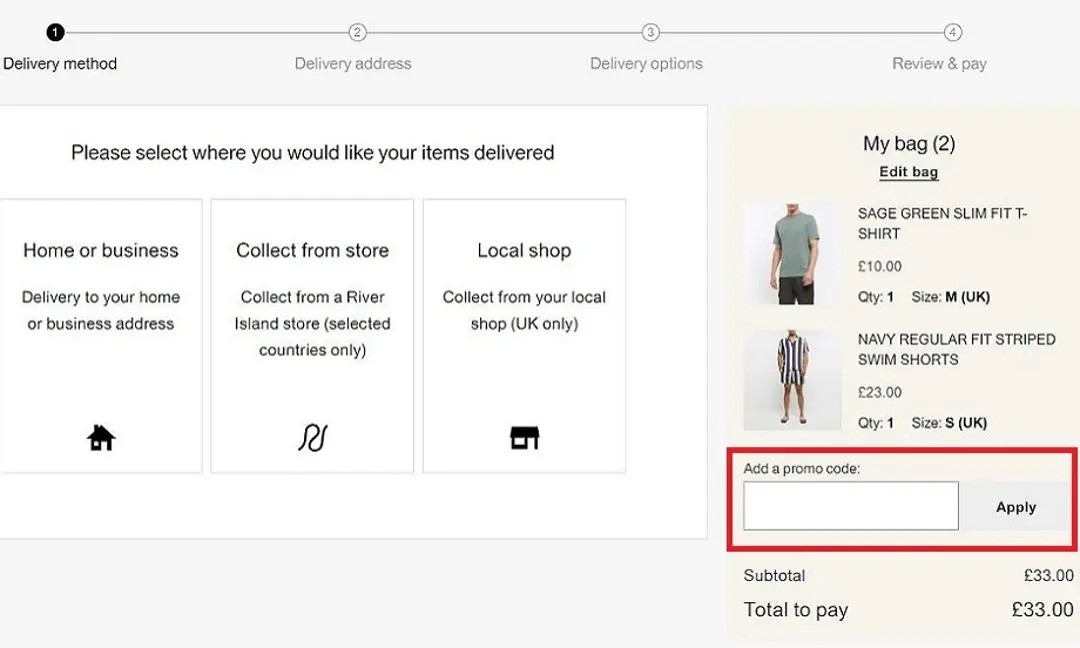Screen dimensions: 1080x648
Task: Choose the Collect from store heading
Action: pyautogui.click(x=313, y=250)
